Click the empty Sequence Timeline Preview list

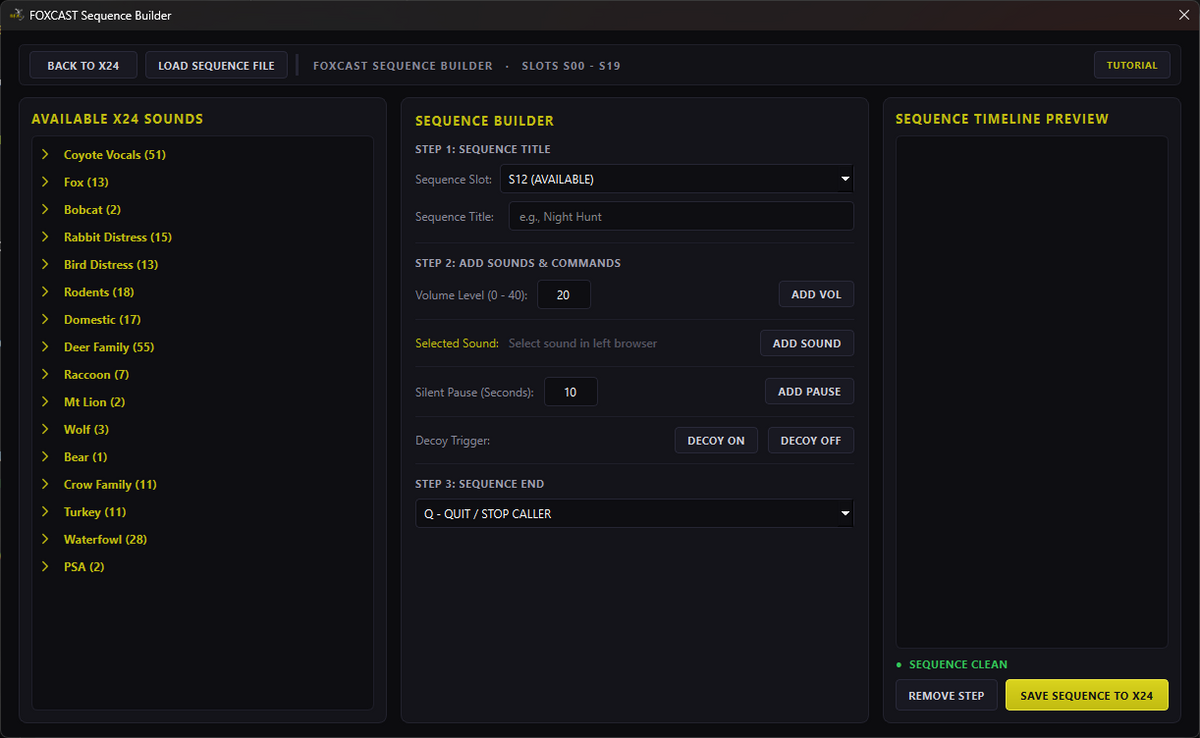pos(1032,392)
